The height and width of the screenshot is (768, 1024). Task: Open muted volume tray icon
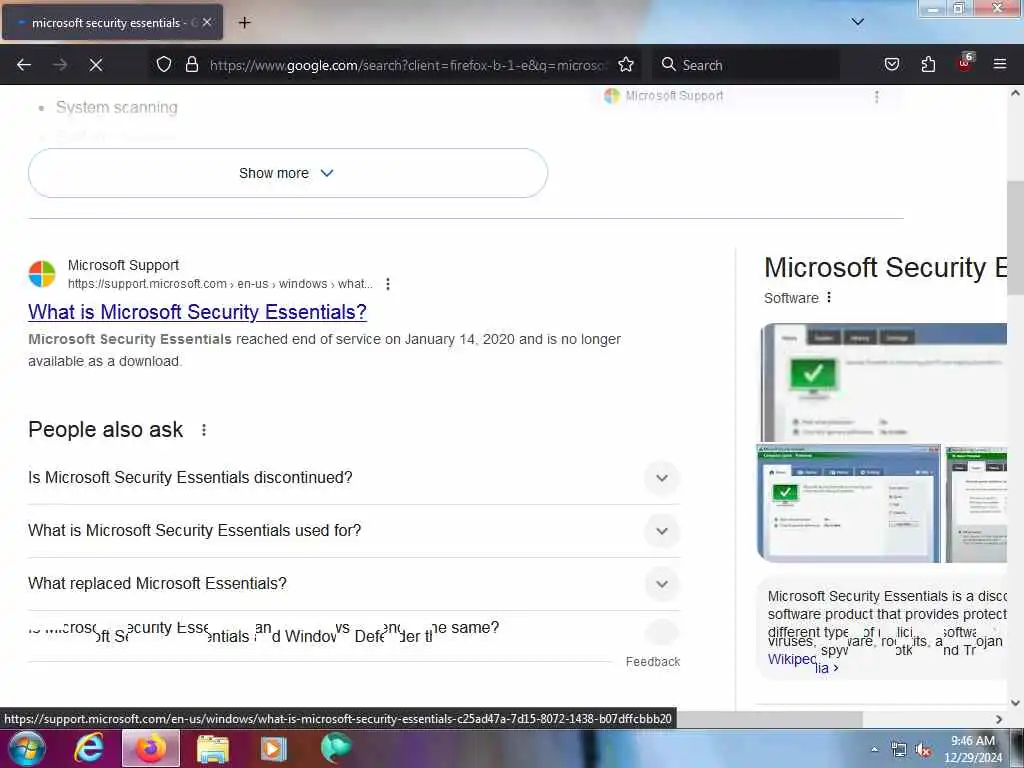[923, 750]
